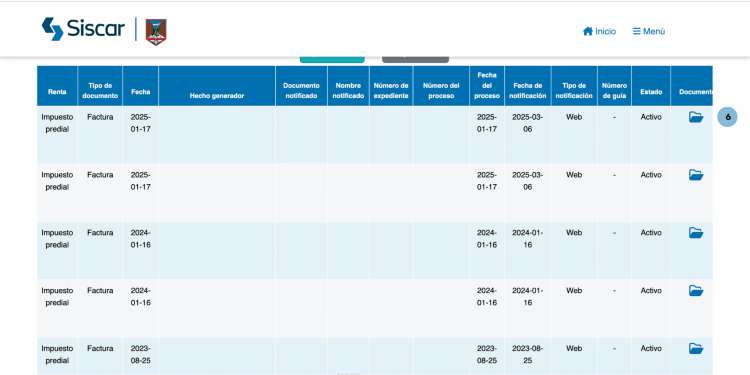The image size is (750, 375).
Task: Click the Número de expediente column header
Action: pos(391,91)
